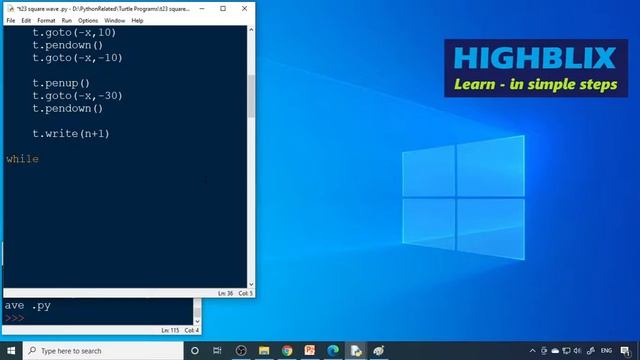The width and height of the screenshot is (640, 360).
Task: Open the Window menu
Action: tap(115, 20)
